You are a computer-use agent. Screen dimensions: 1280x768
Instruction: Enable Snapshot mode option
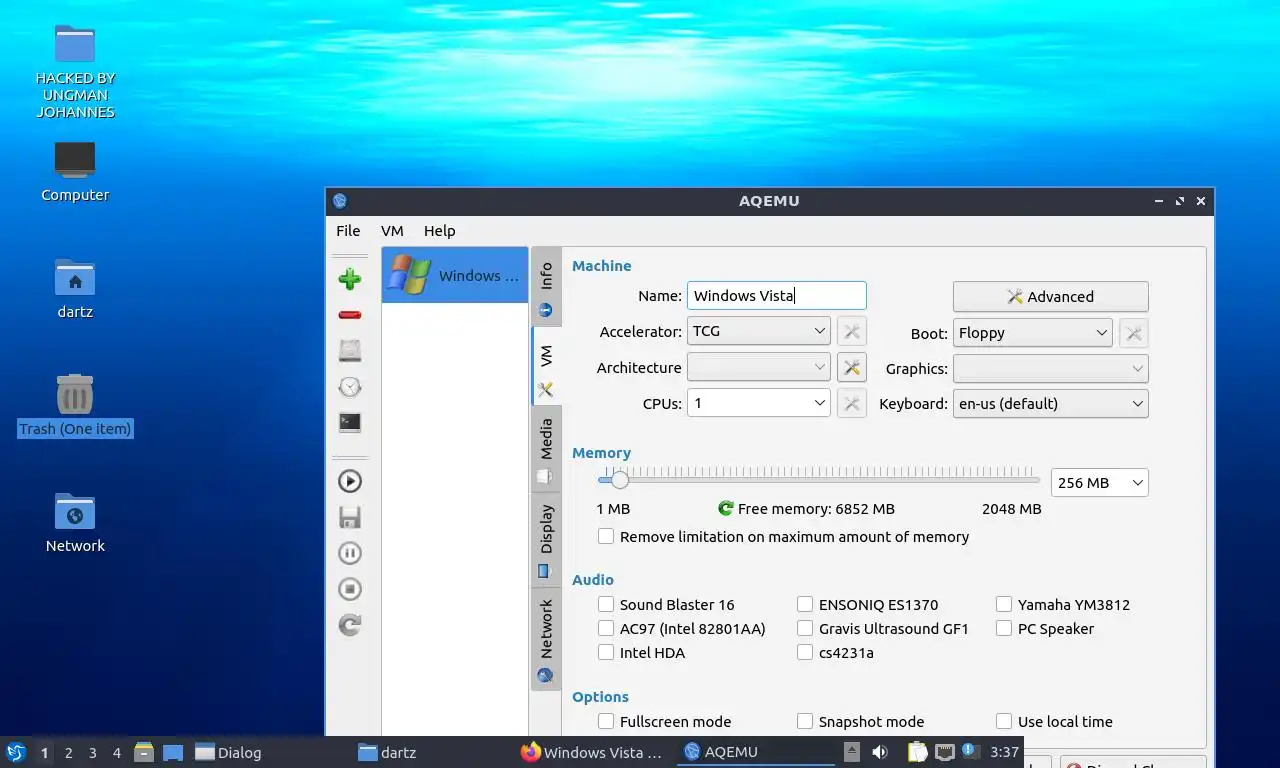coord(805,721)
